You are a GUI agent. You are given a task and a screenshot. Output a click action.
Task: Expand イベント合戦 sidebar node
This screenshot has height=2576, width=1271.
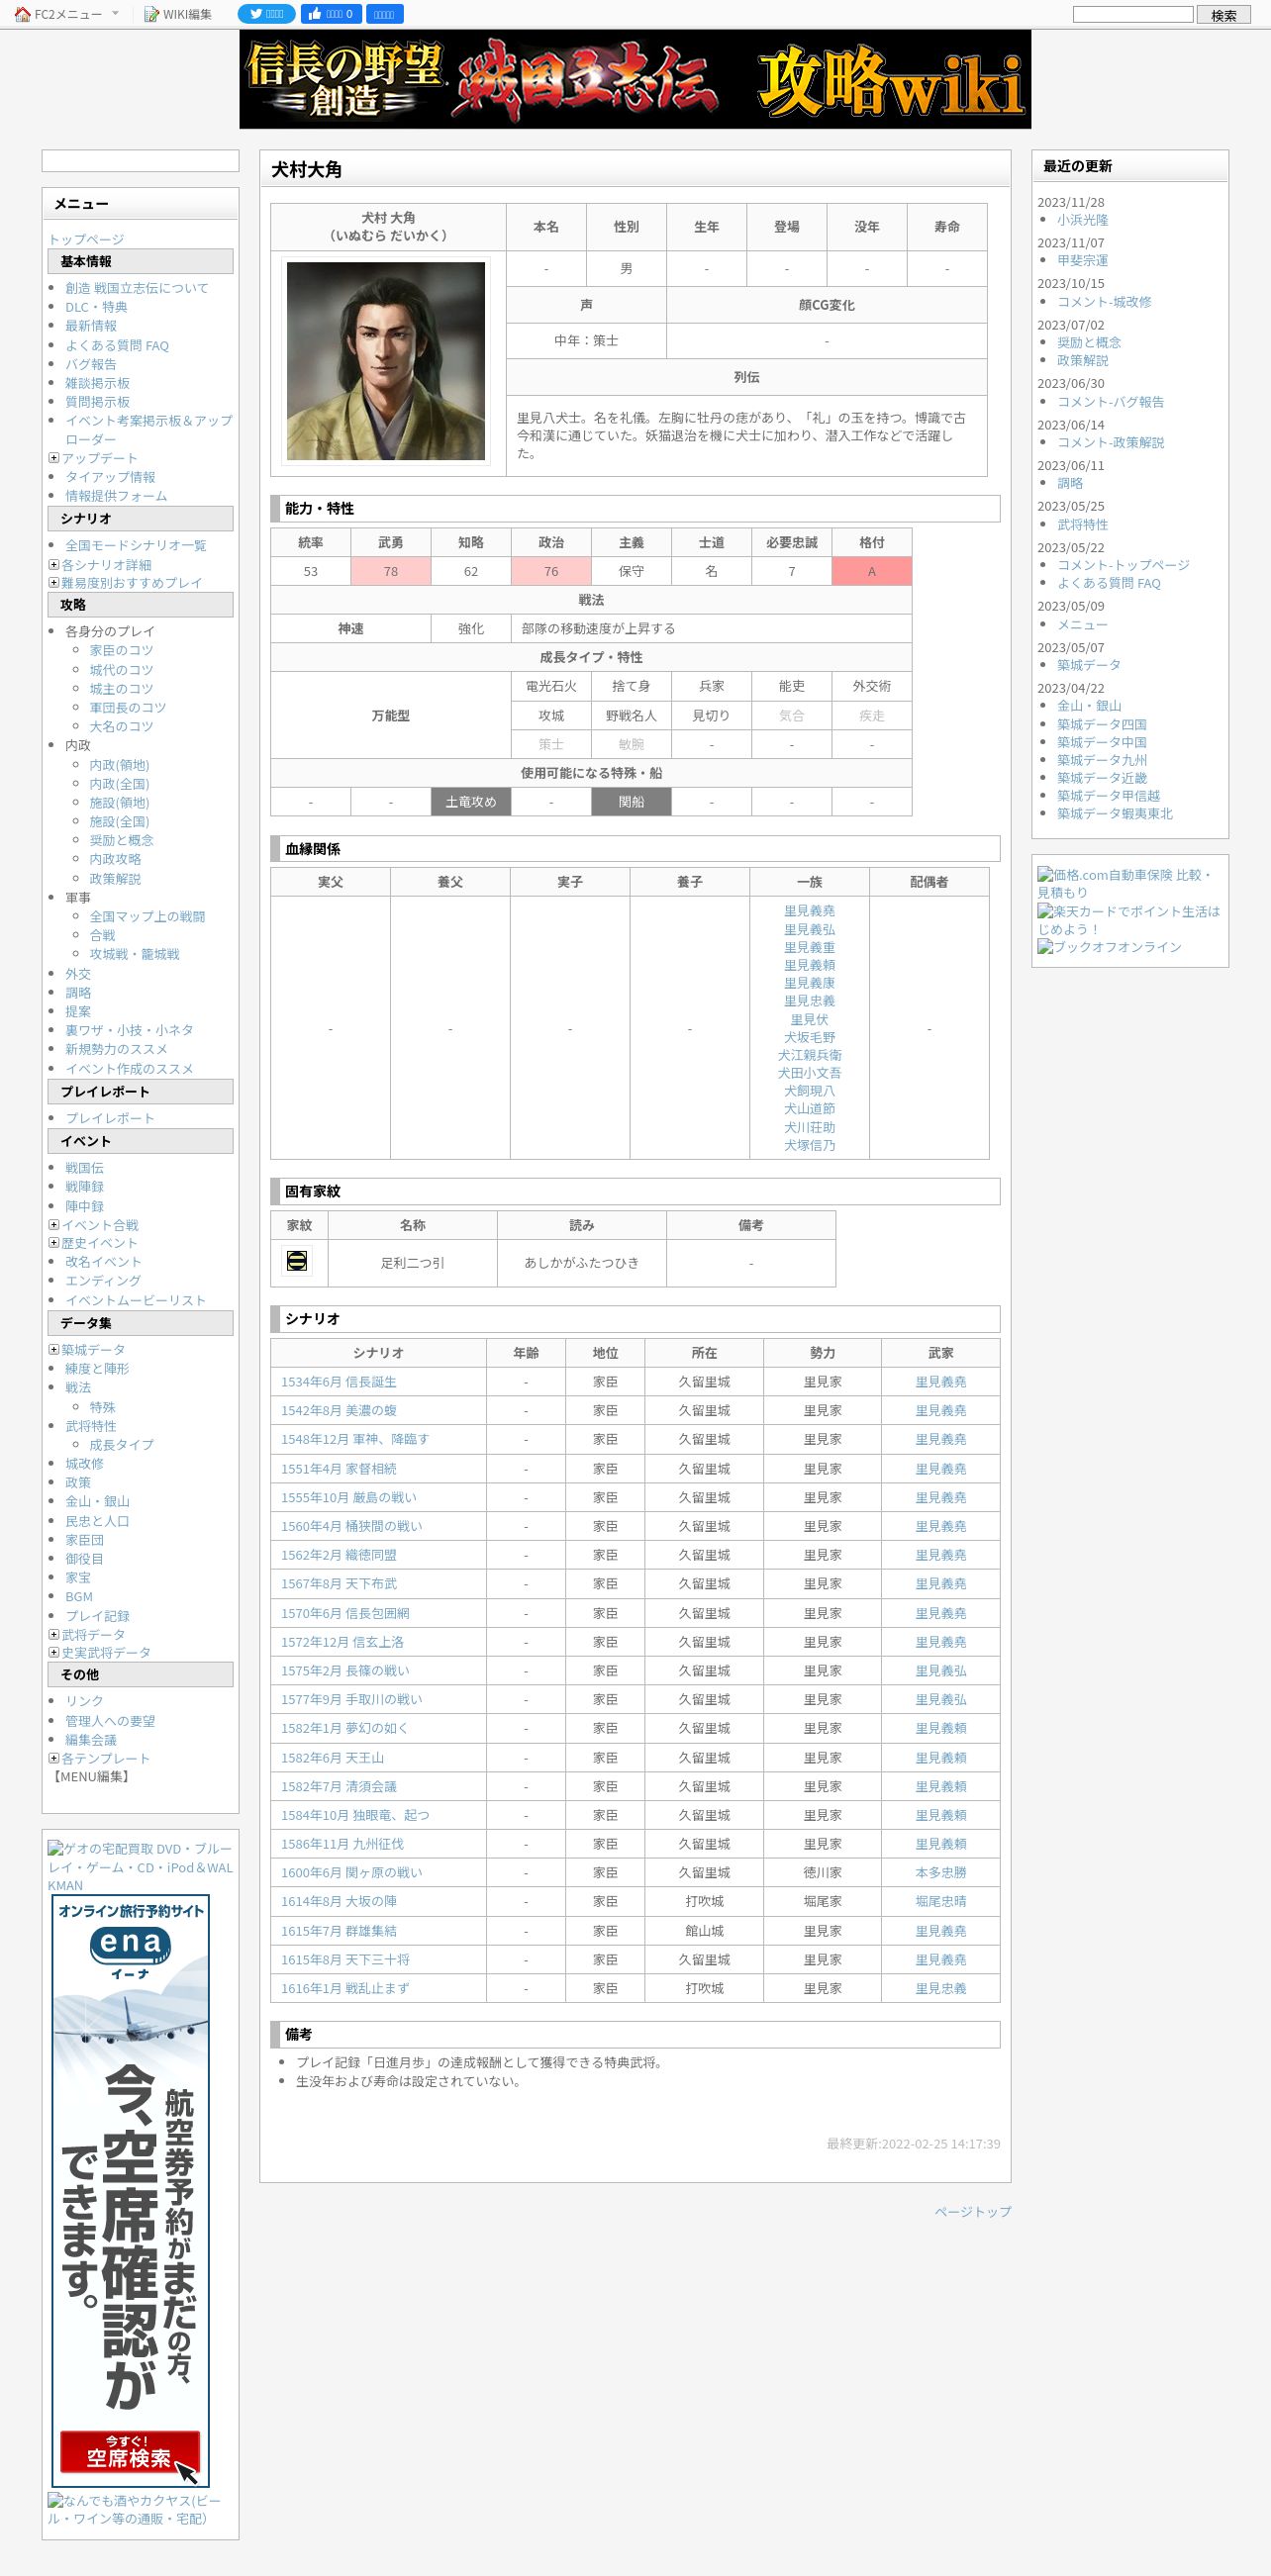tap(54, 1225)
